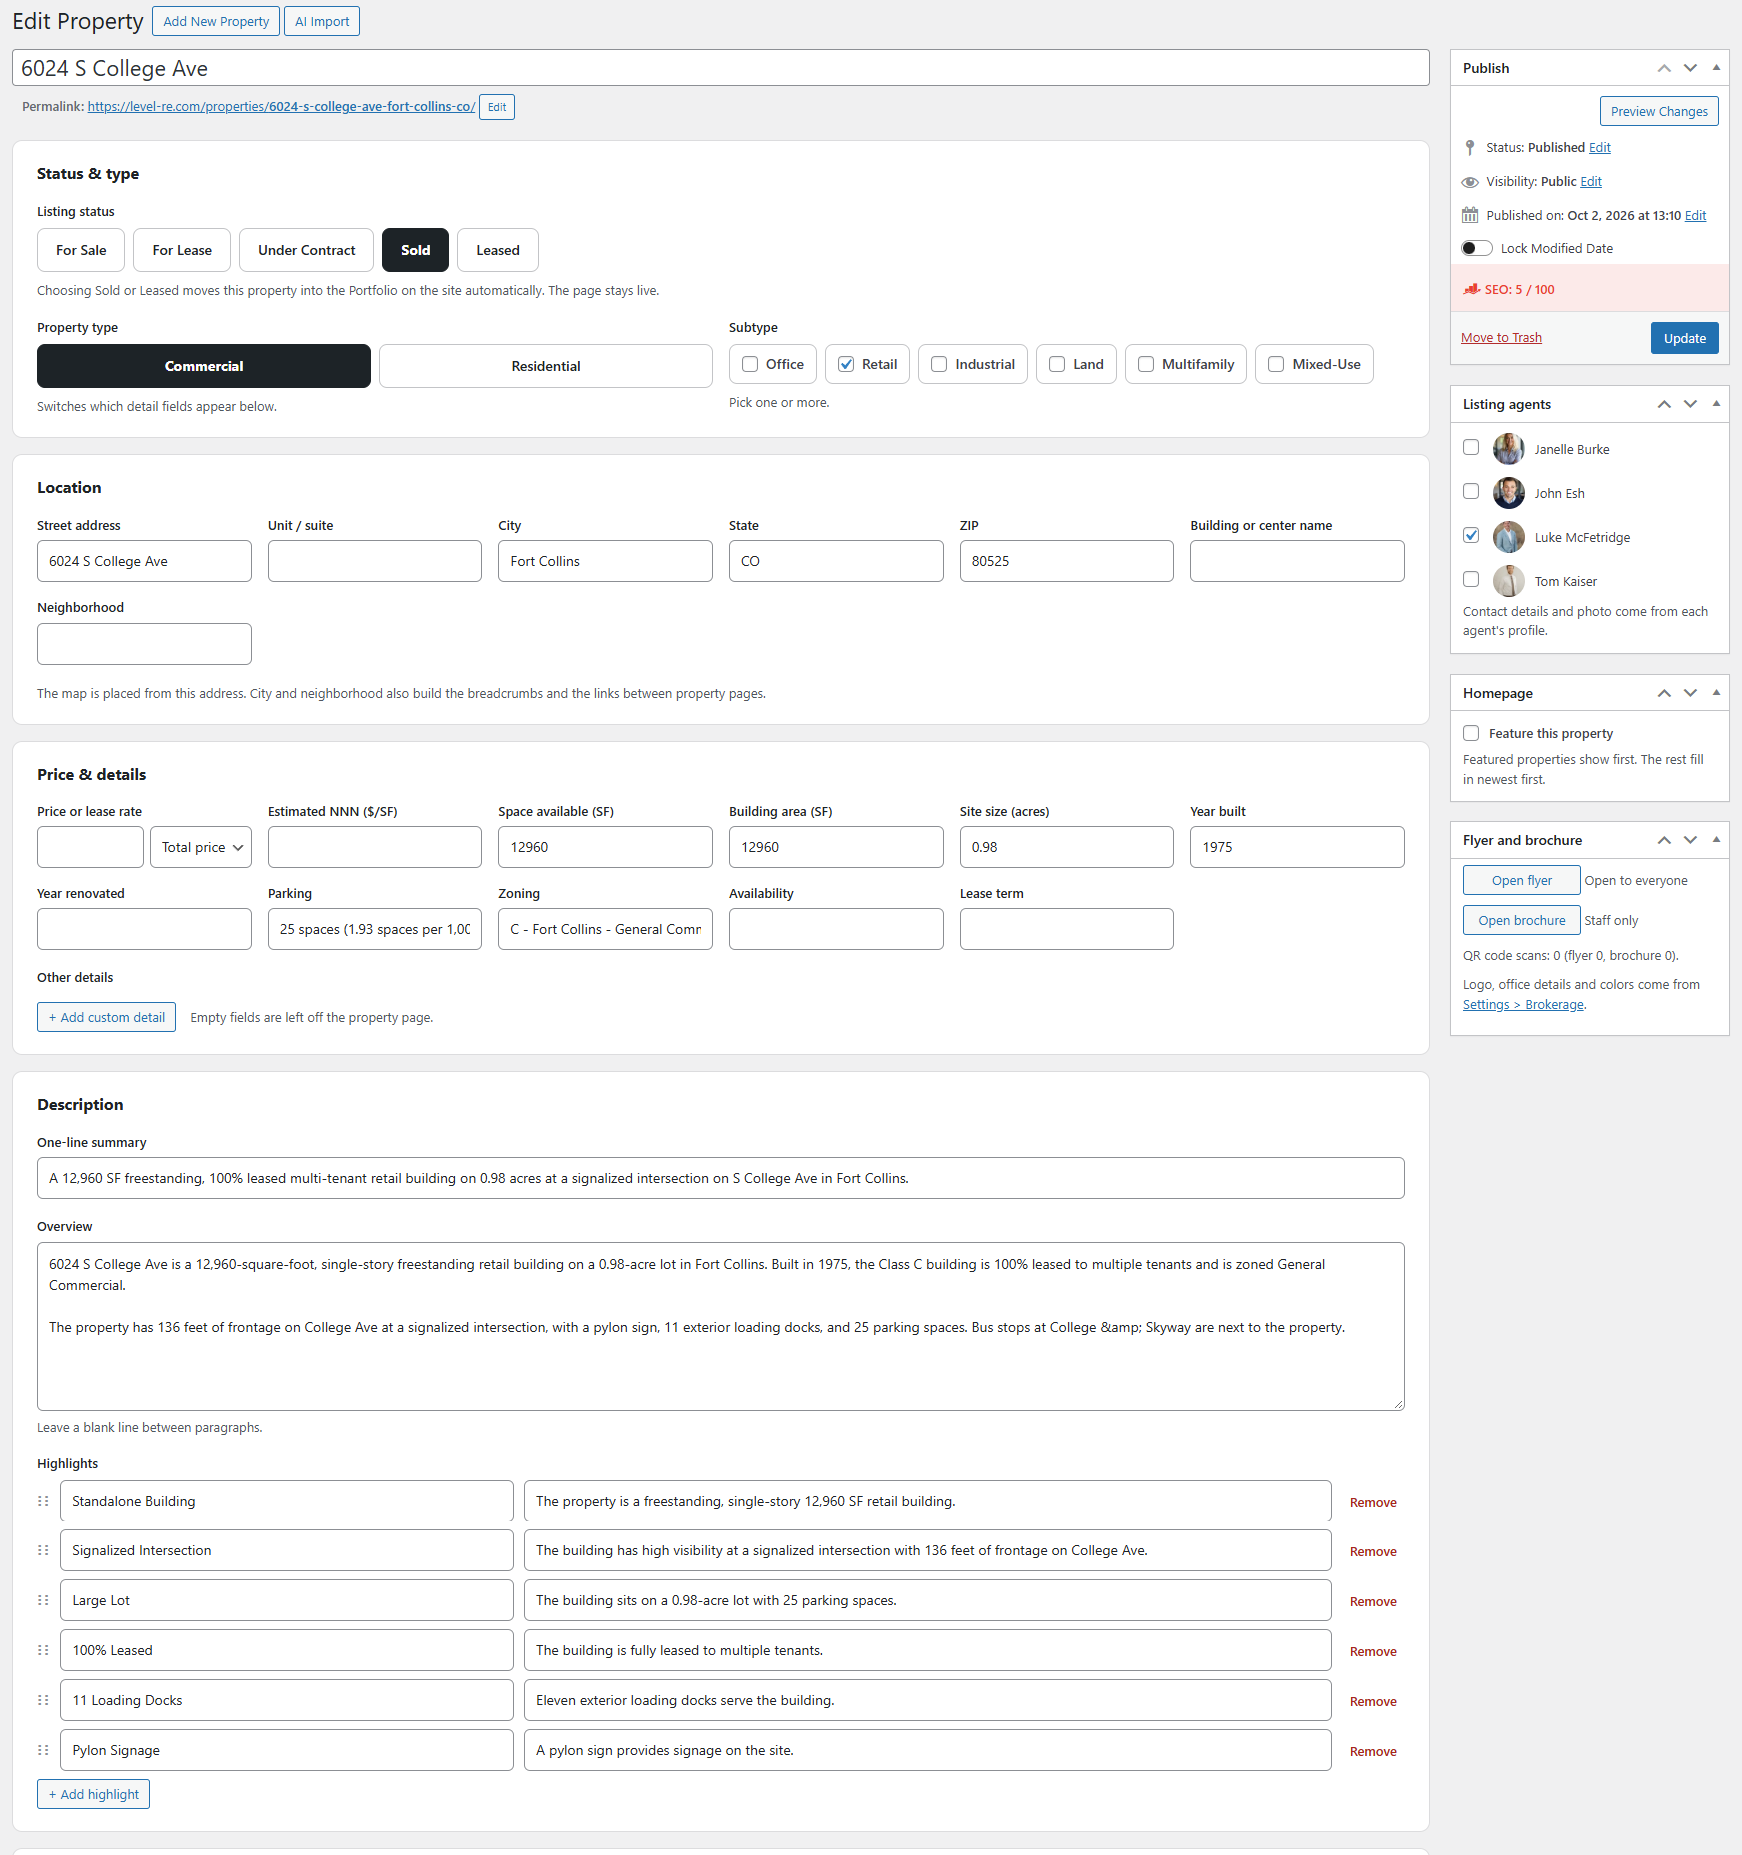This screenshot has height=1855, width=1742.
Task: Grab drag handle for Standalone Building highlight
Action: [x=43, y=1501]
